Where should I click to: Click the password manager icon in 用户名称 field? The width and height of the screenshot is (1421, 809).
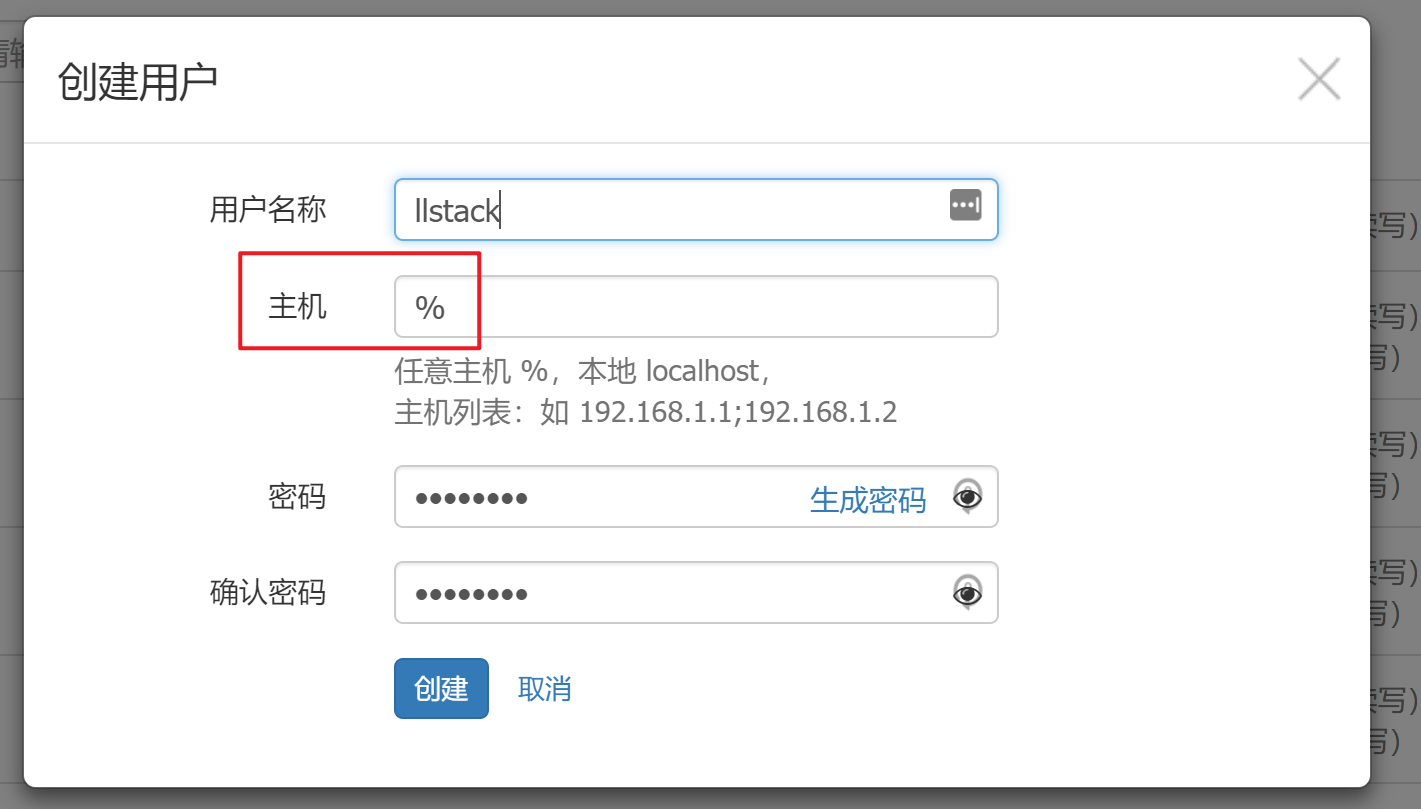[965, 205]
